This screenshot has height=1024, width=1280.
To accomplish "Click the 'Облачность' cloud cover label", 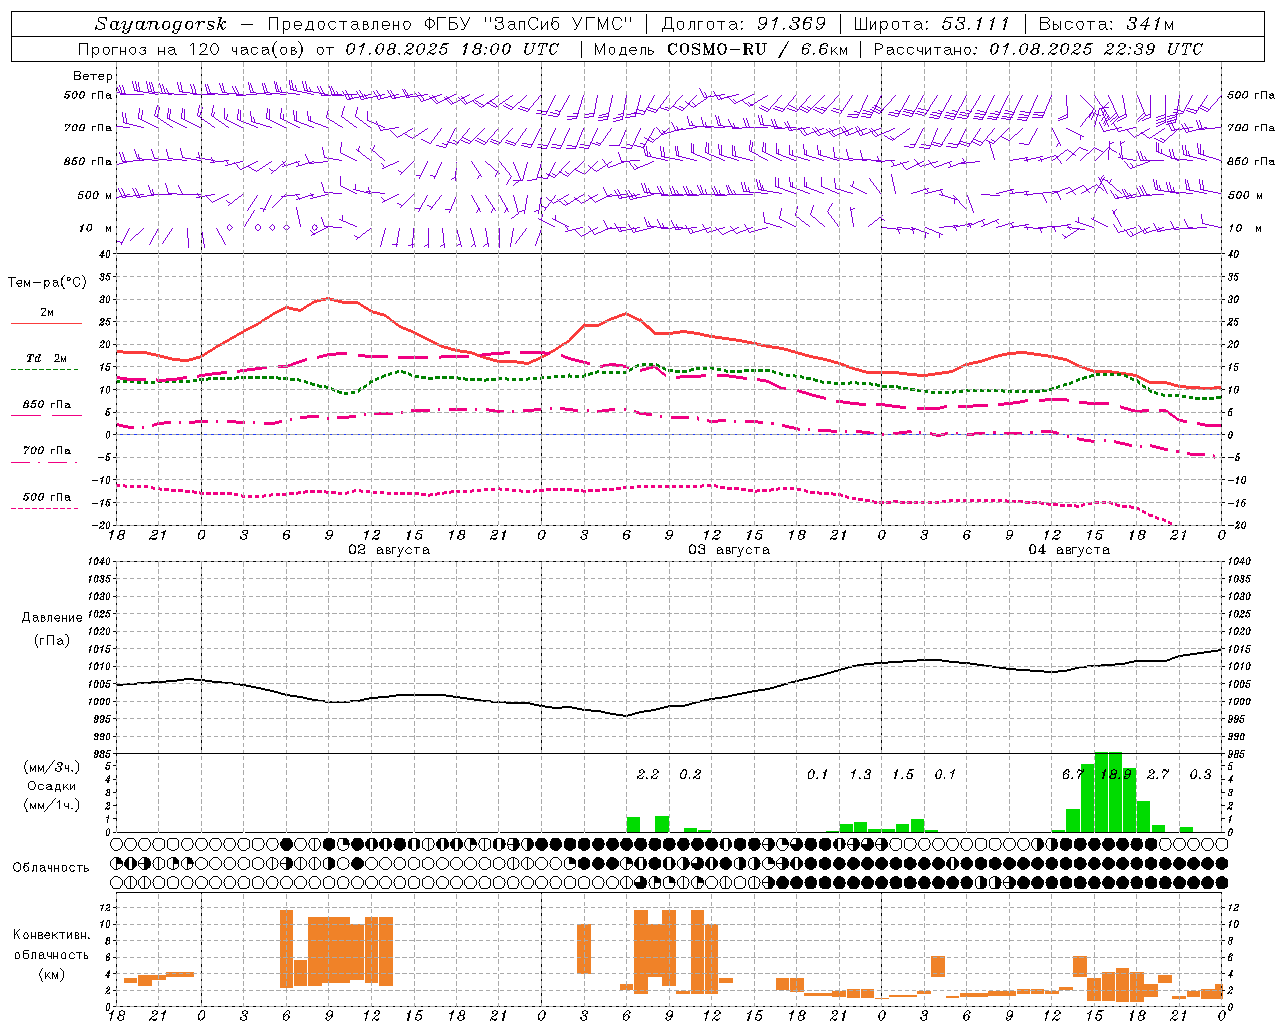I will pyautogui.click(x=51, y=868).
